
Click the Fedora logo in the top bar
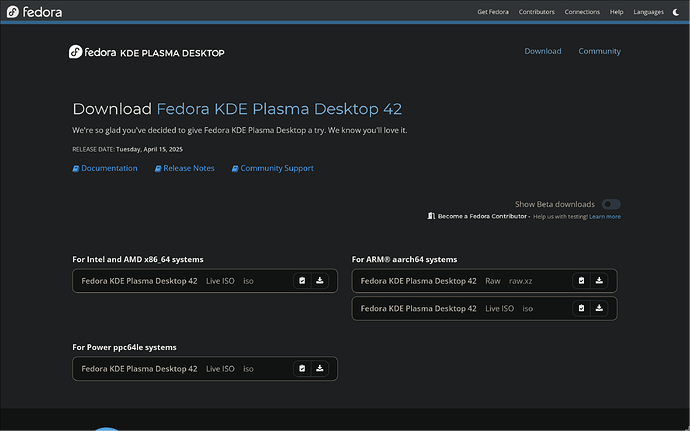click(x=34, y=12)
